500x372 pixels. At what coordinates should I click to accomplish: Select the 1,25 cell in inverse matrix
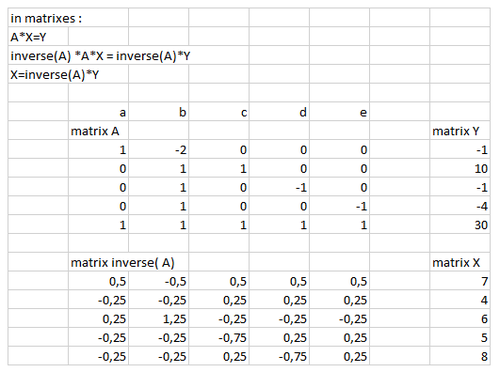coord(159,318)
